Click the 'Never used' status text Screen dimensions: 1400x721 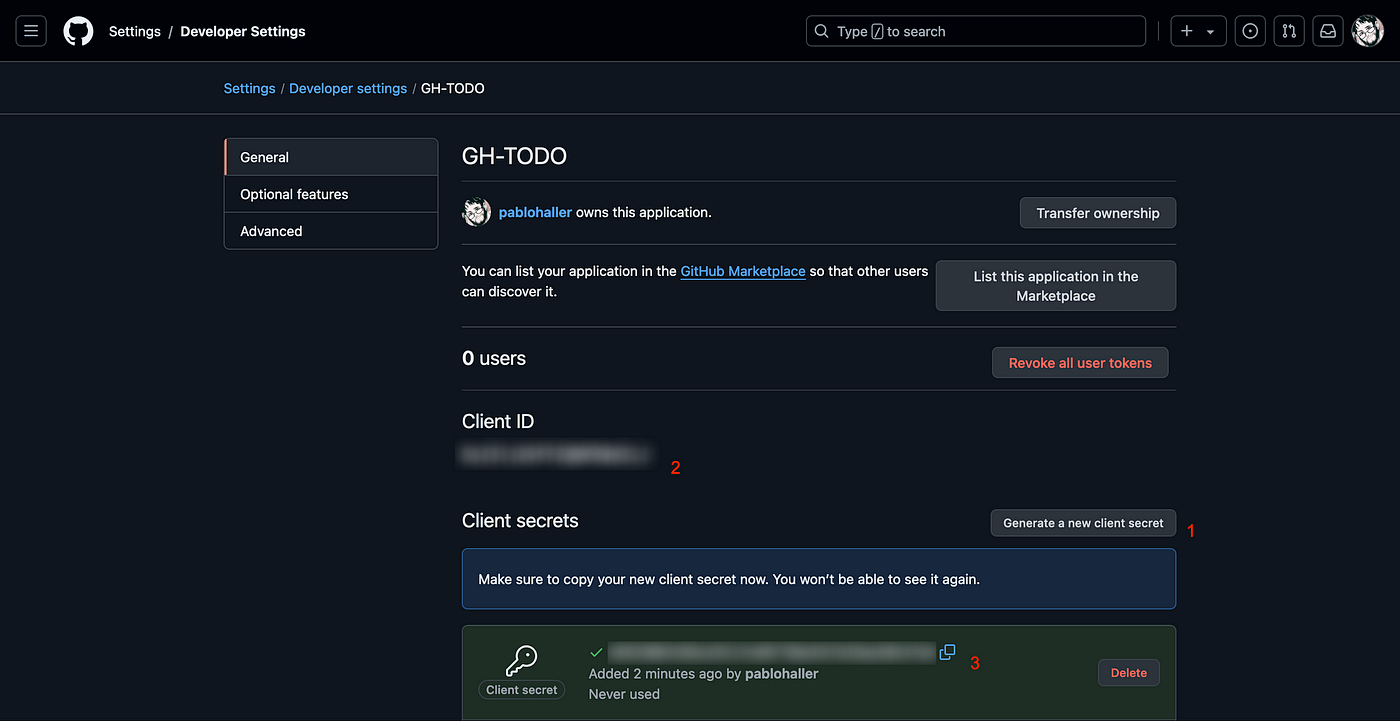[x=624, y=694]
